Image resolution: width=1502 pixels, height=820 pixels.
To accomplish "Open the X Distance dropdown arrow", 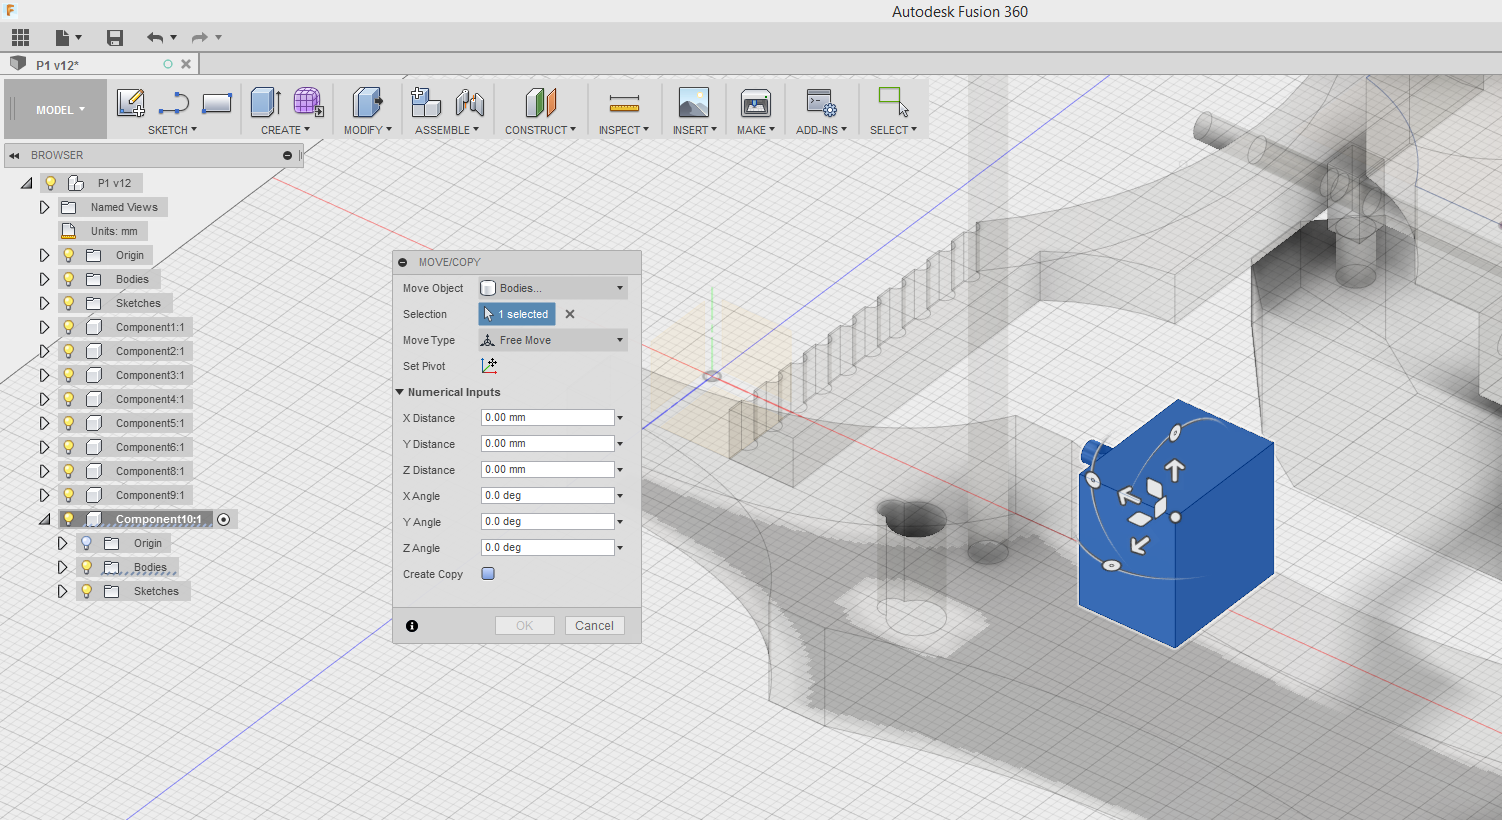I will pyautogui.click(x=620, y=418).
